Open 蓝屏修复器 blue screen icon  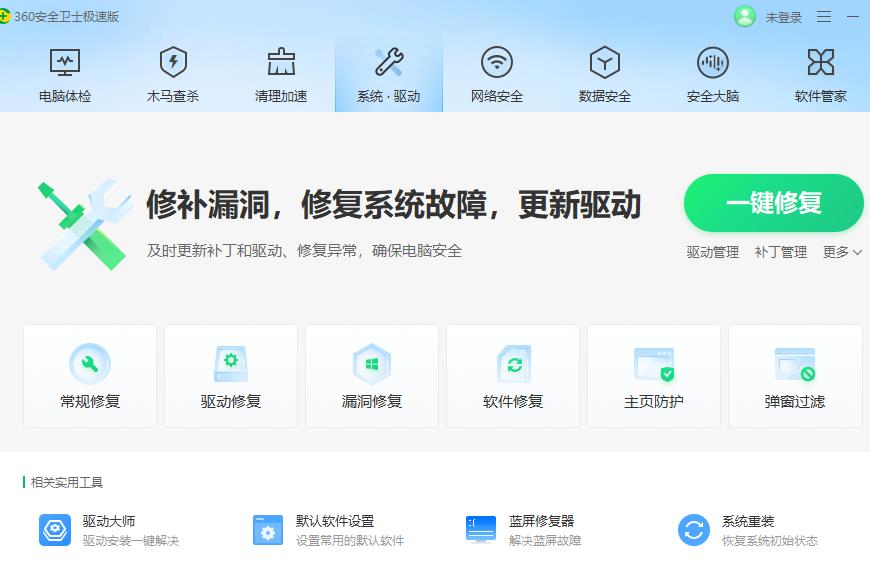(x=481, y=529)
